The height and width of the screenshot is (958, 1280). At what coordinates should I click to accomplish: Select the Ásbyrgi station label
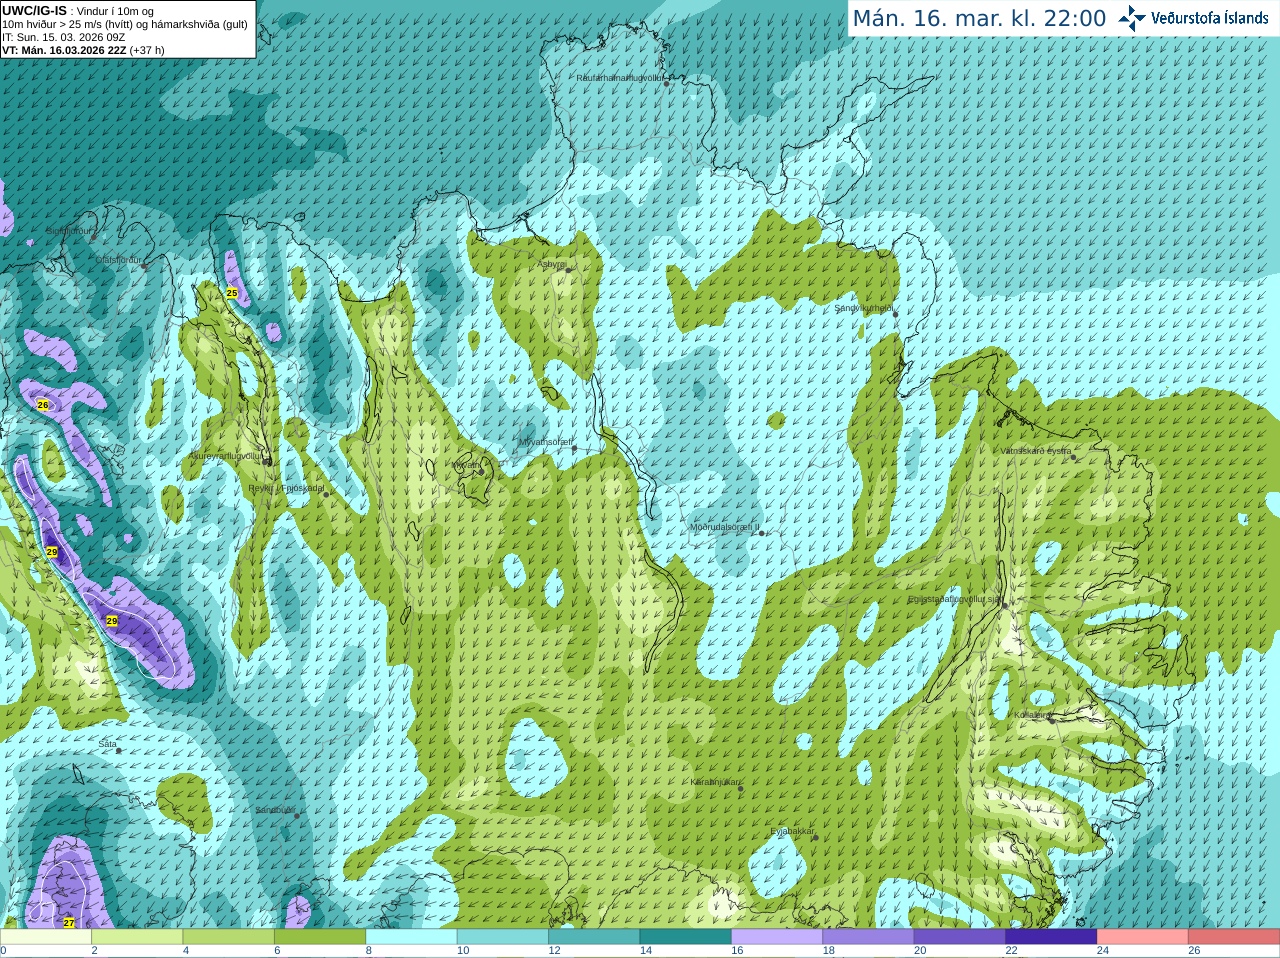551,264
